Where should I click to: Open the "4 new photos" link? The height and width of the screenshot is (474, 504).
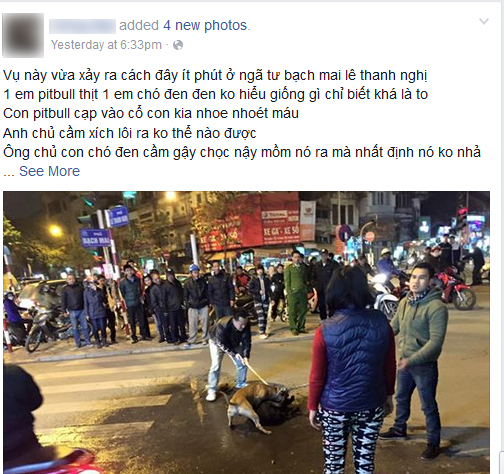point(206,26)
